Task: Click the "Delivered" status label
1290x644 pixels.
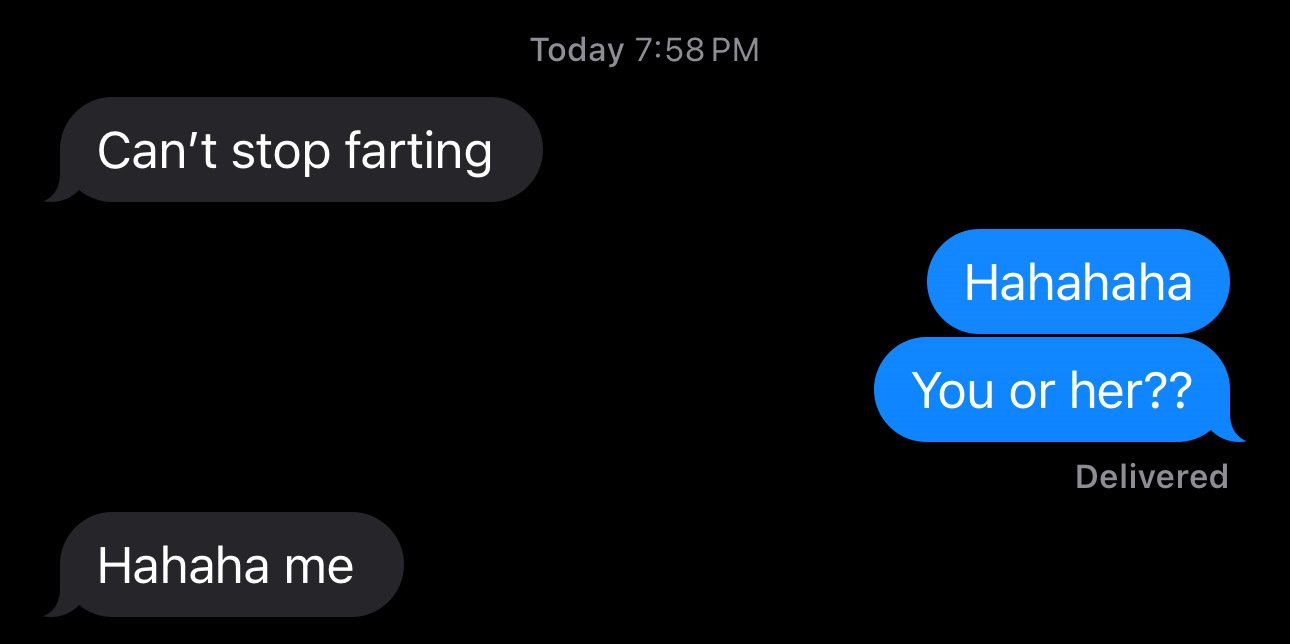Action: pyautogui.click(x=1151, y=476)
